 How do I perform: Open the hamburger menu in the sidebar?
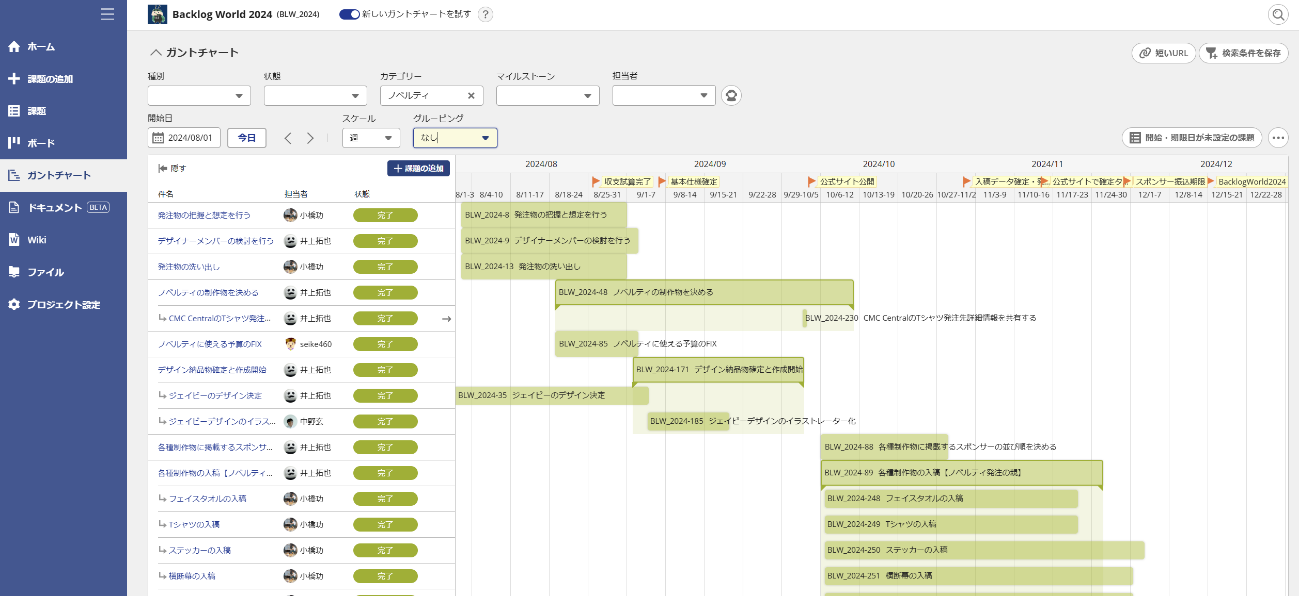[107, 14]
